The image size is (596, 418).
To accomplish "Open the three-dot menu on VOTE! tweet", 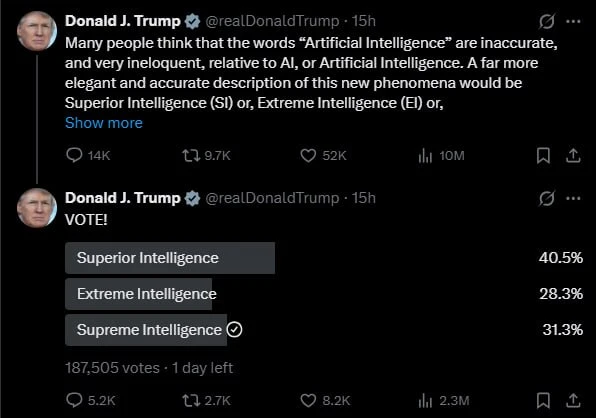I will click(x=573, y=198).
